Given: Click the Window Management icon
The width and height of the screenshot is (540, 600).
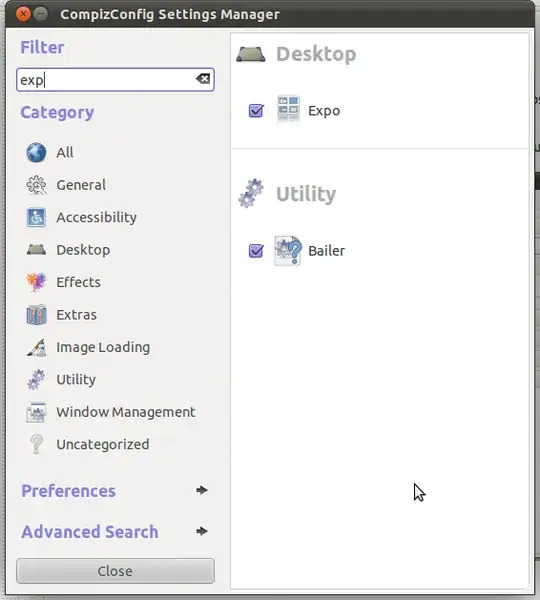Looking at the screenshot, I should click(x=36, y=412).
